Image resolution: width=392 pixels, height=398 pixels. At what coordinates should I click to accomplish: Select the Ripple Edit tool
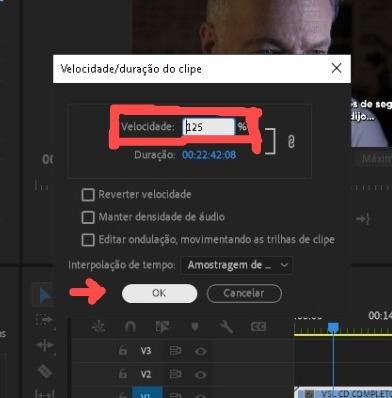tap(45, 345)
